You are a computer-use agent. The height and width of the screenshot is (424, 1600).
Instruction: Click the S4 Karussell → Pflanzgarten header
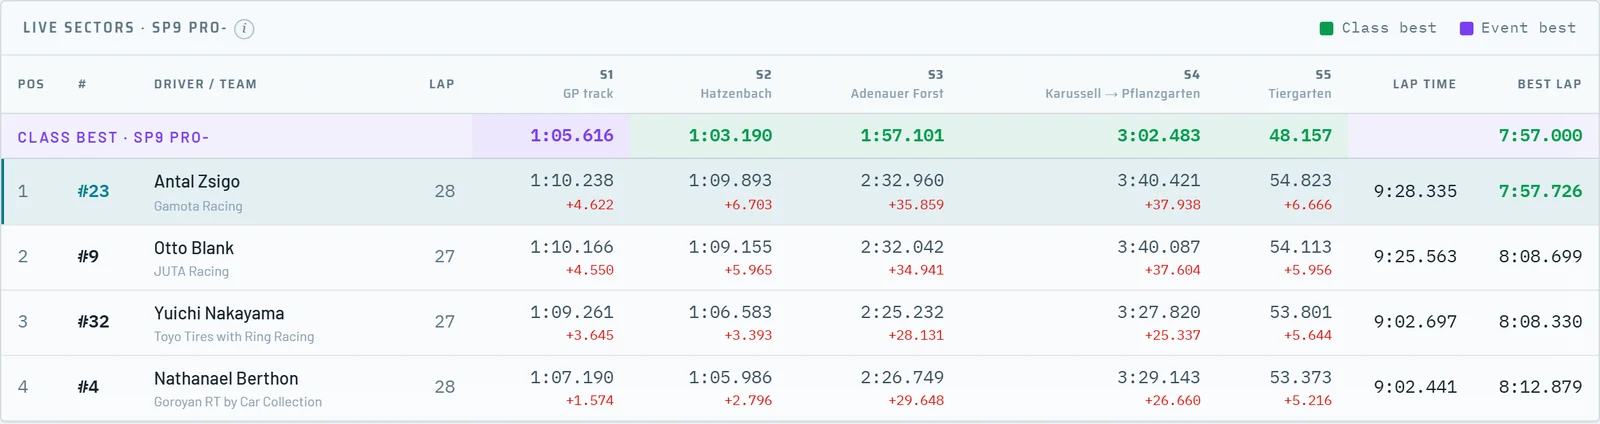pyautogui.click(x=1123, y=84)
